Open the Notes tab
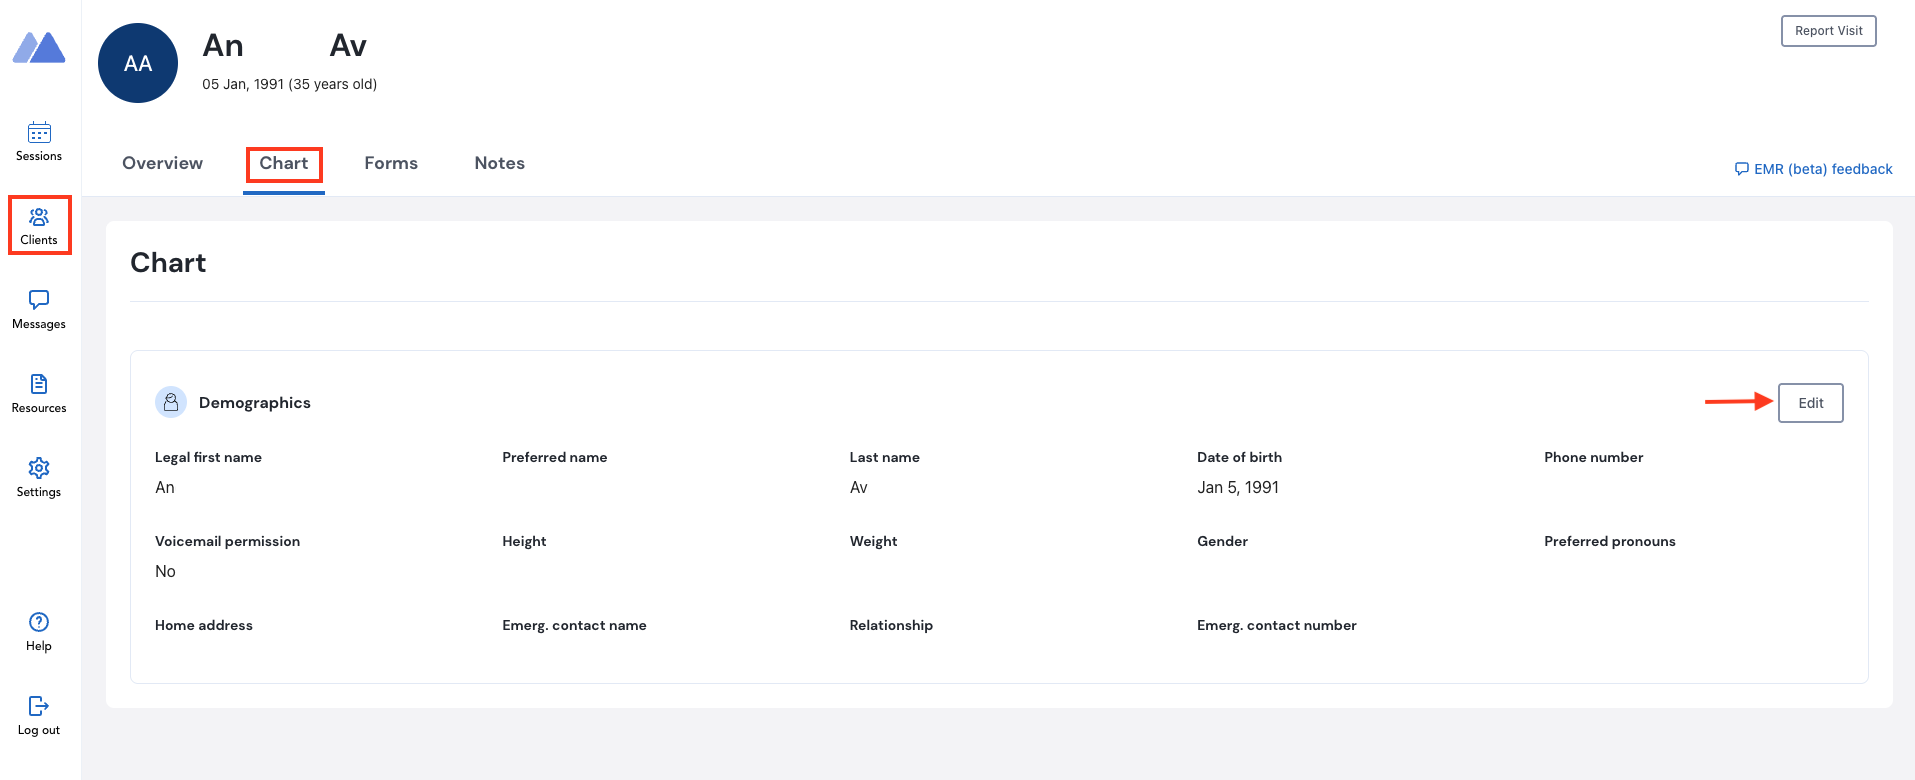Image resolution: width=1915 pixels, height=780 pixels. click(x=499, y=163)
